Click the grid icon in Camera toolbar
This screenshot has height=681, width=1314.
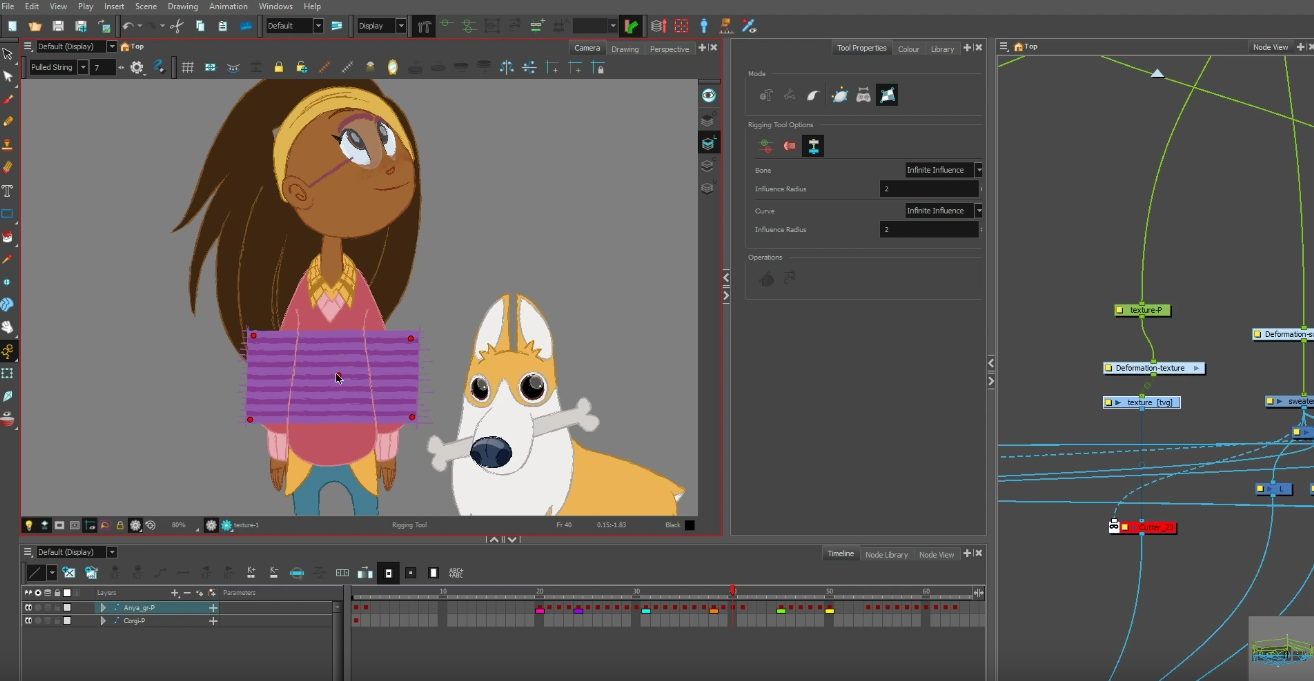pos(187,67)
